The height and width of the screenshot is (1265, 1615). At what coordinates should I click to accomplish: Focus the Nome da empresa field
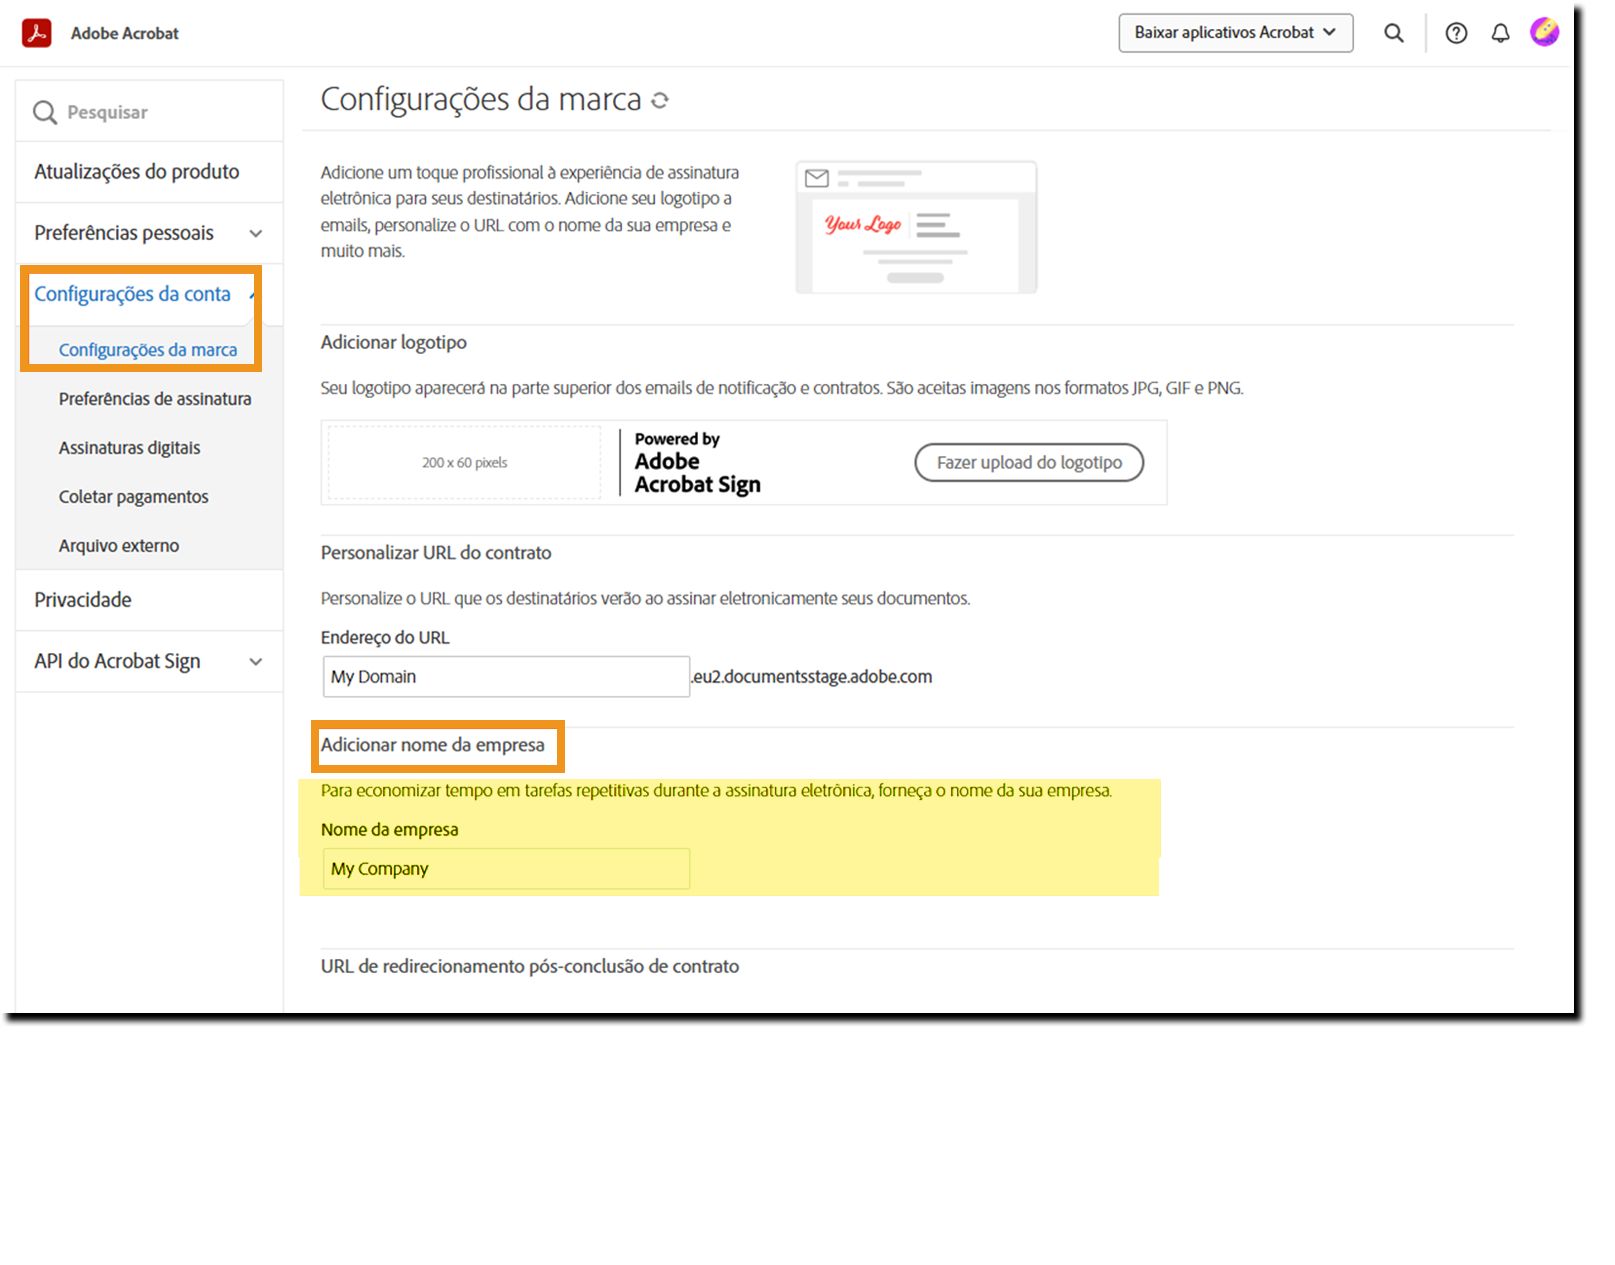506,869
